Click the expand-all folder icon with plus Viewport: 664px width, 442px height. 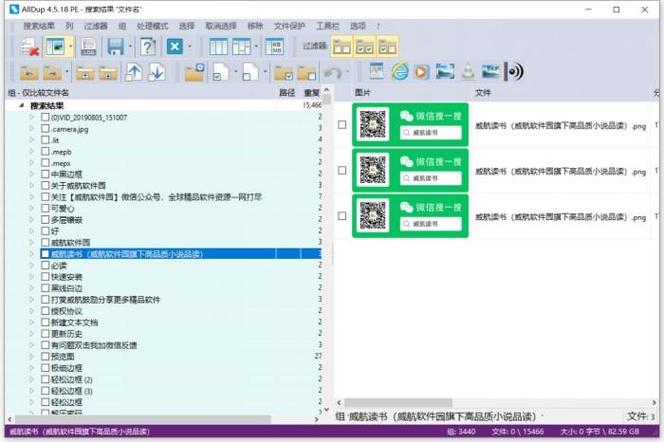(85, 72)
